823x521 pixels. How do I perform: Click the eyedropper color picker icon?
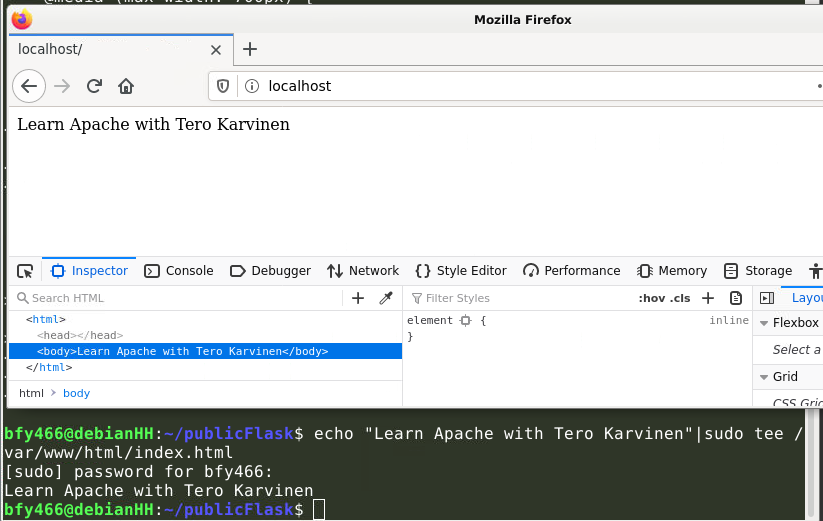(386, 298)
